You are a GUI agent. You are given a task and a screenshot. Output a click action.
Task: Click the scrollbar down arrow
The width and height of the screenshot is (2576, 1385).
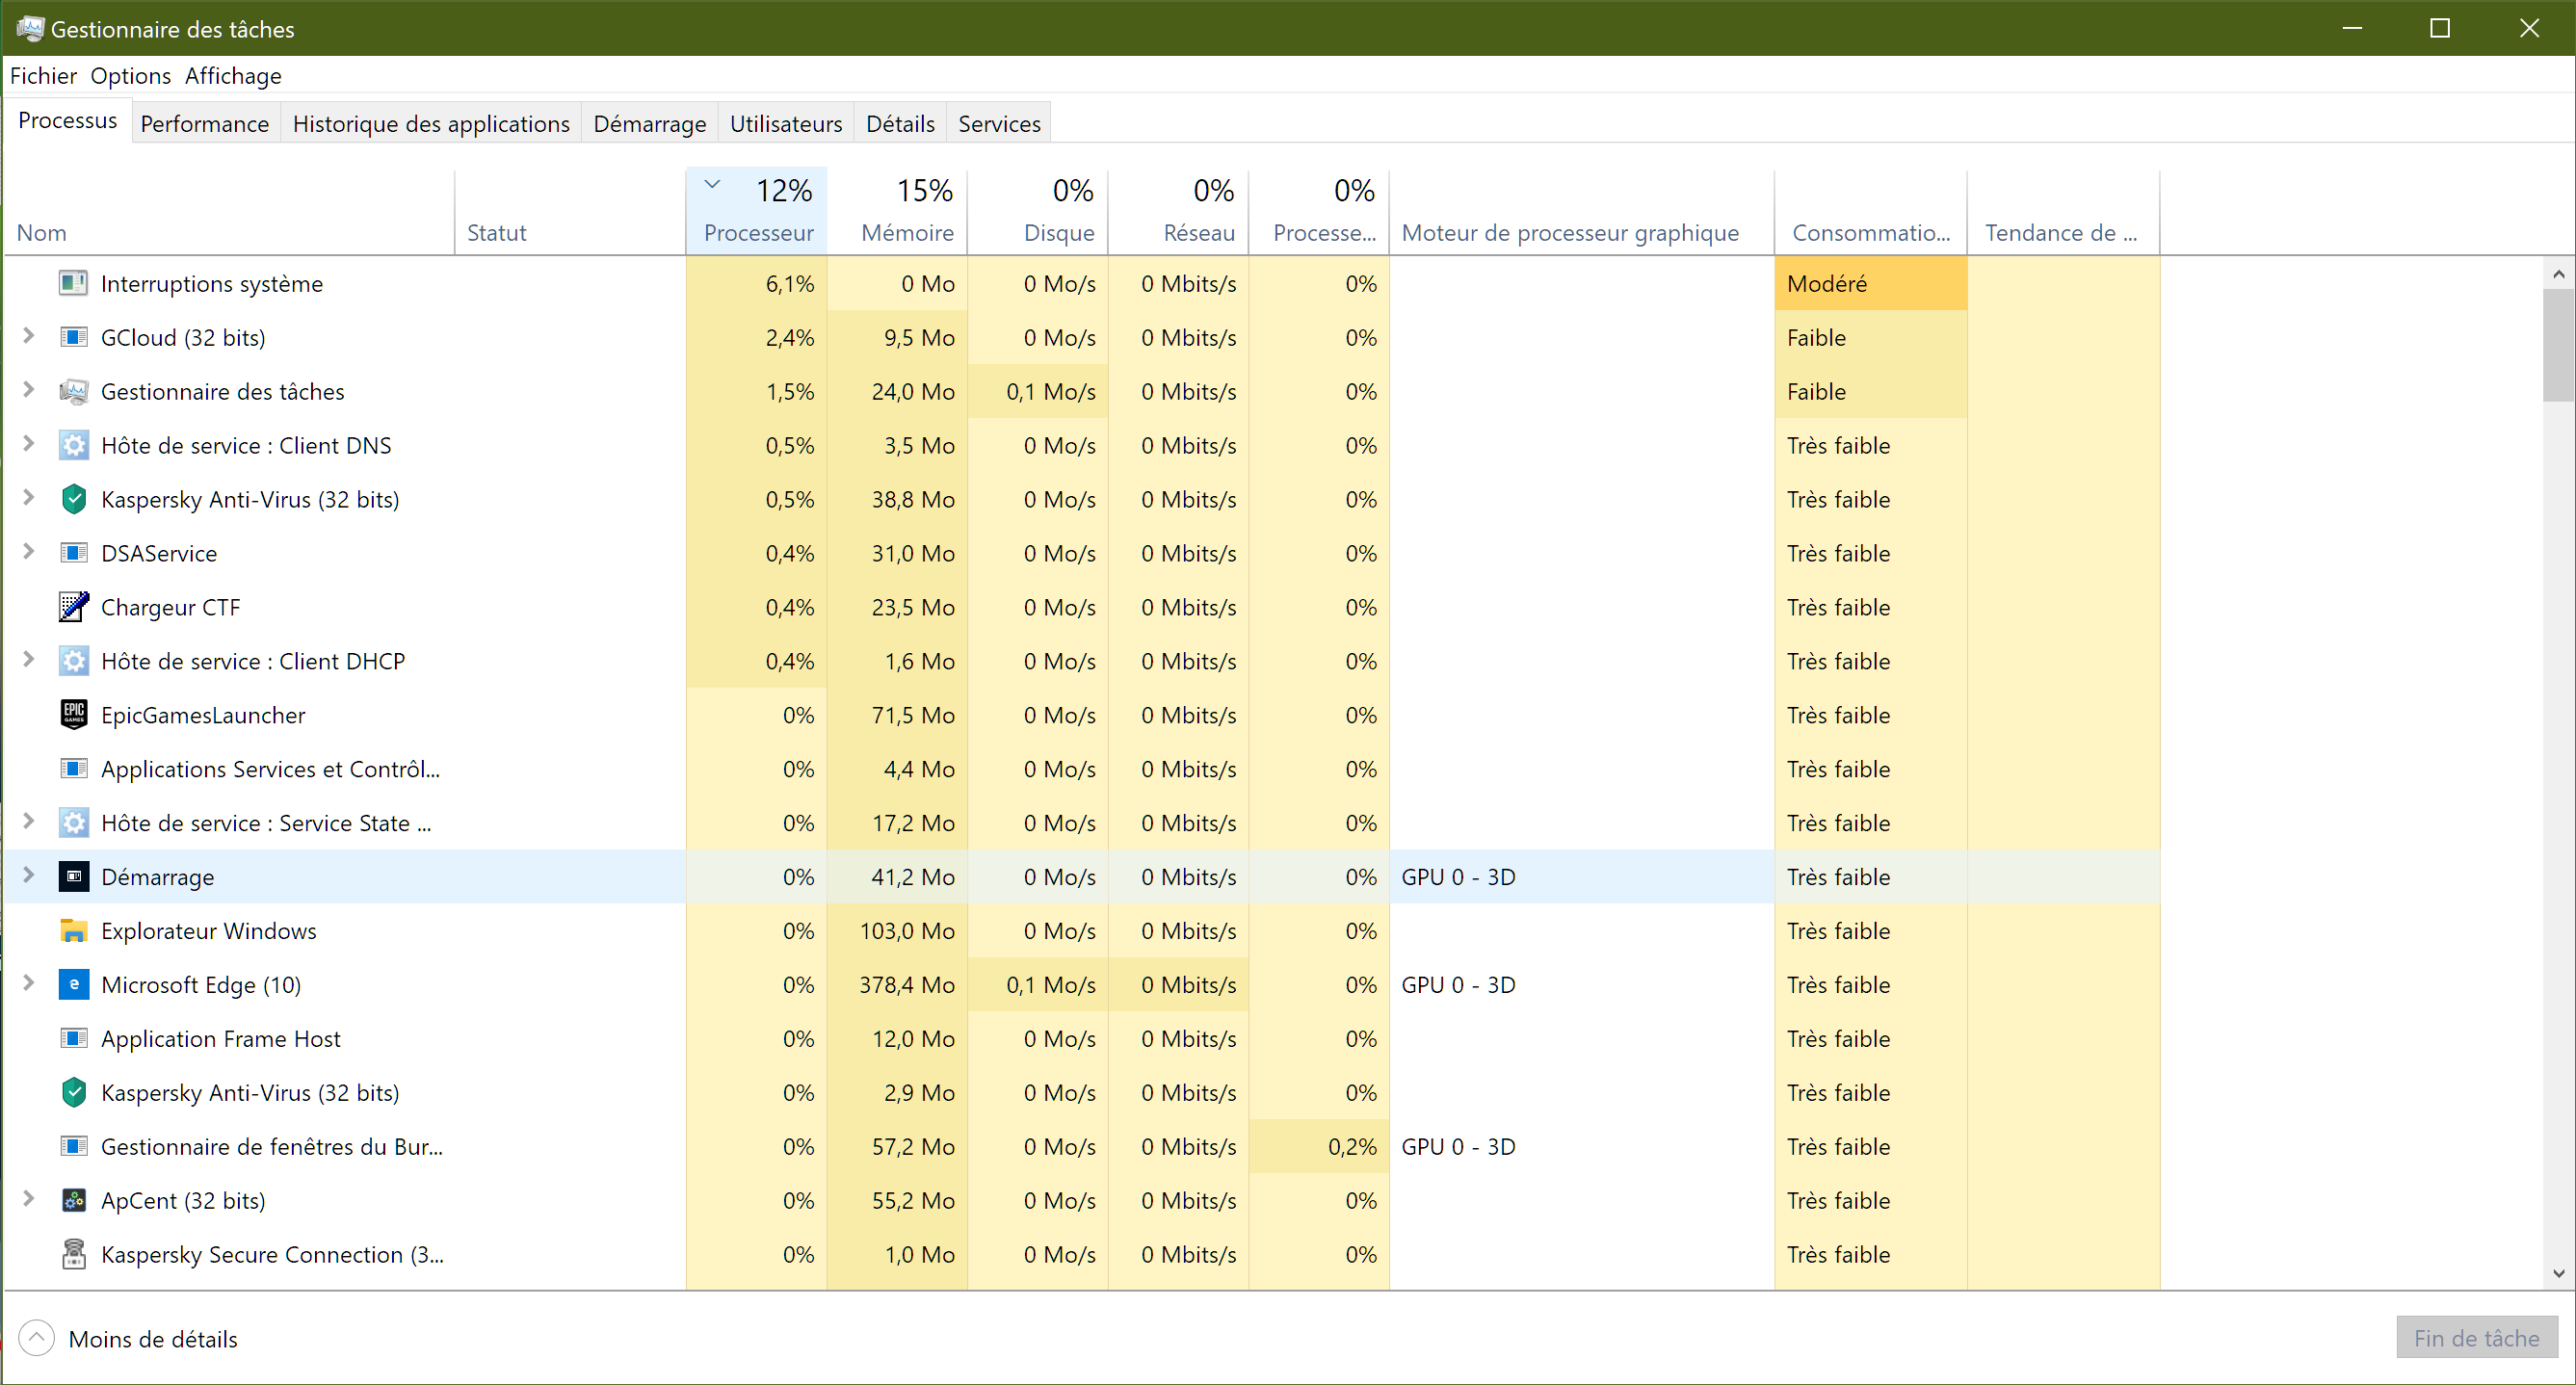pos(2558,1273)
